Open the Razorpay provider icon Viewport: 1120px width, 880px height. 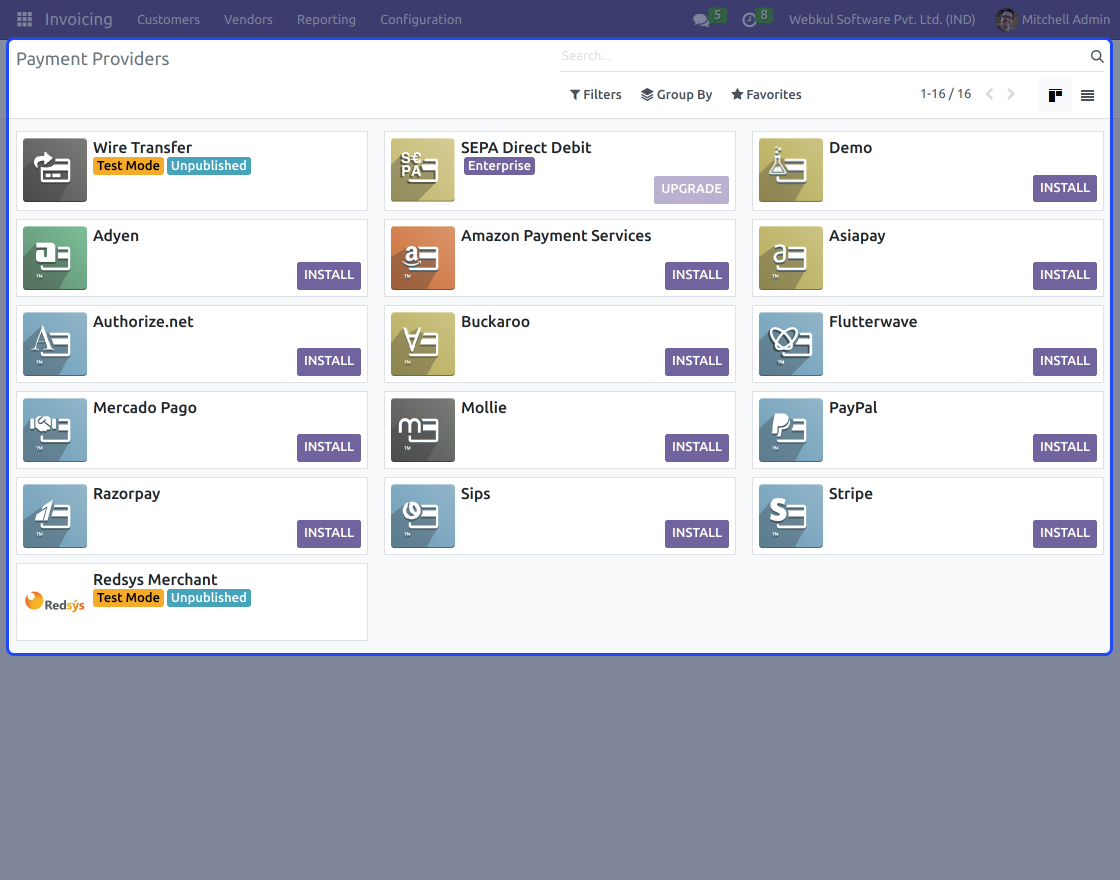(x=55, y=516)
